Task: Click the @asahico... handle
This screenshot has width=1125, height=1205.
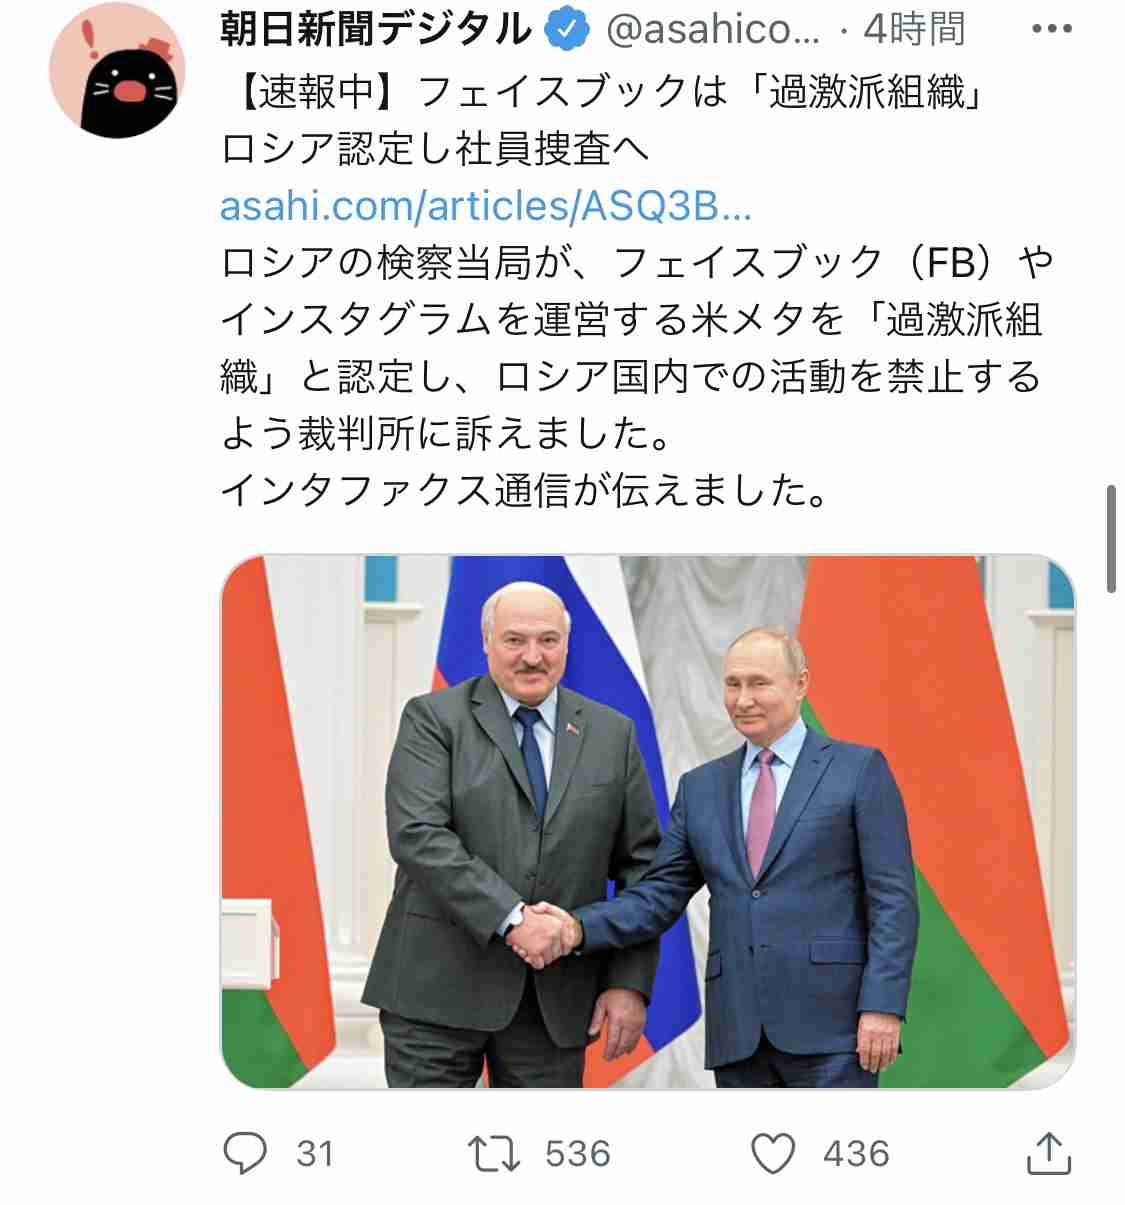Action: 711,30
